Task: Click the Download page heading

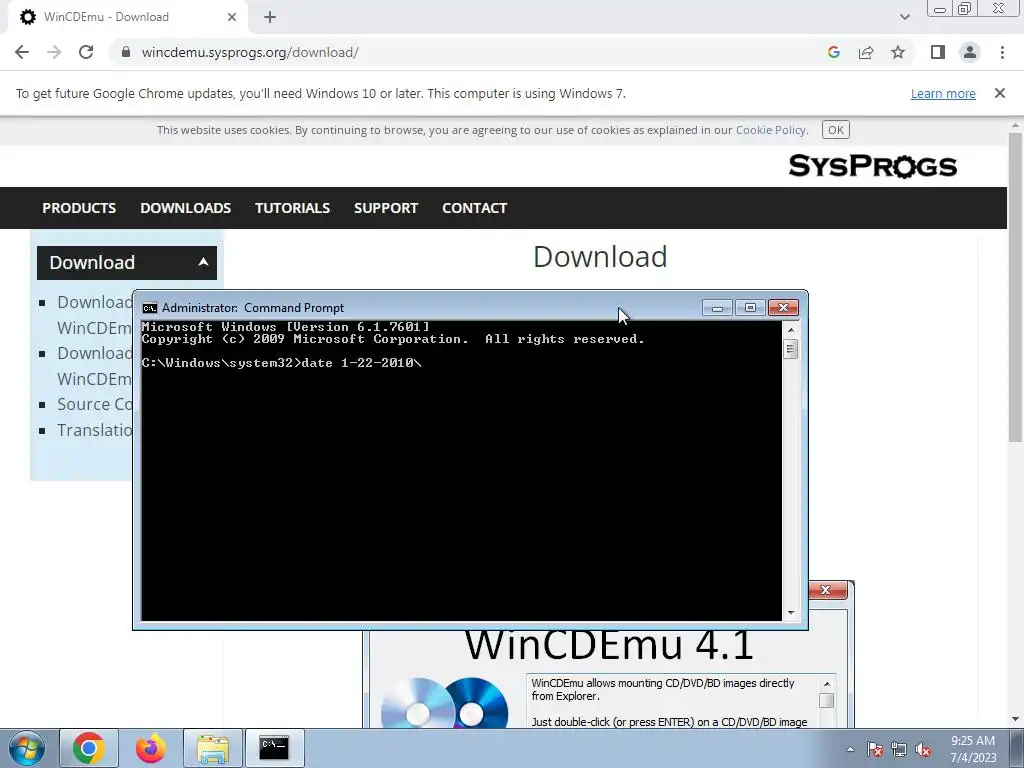Action: point(600,257)
